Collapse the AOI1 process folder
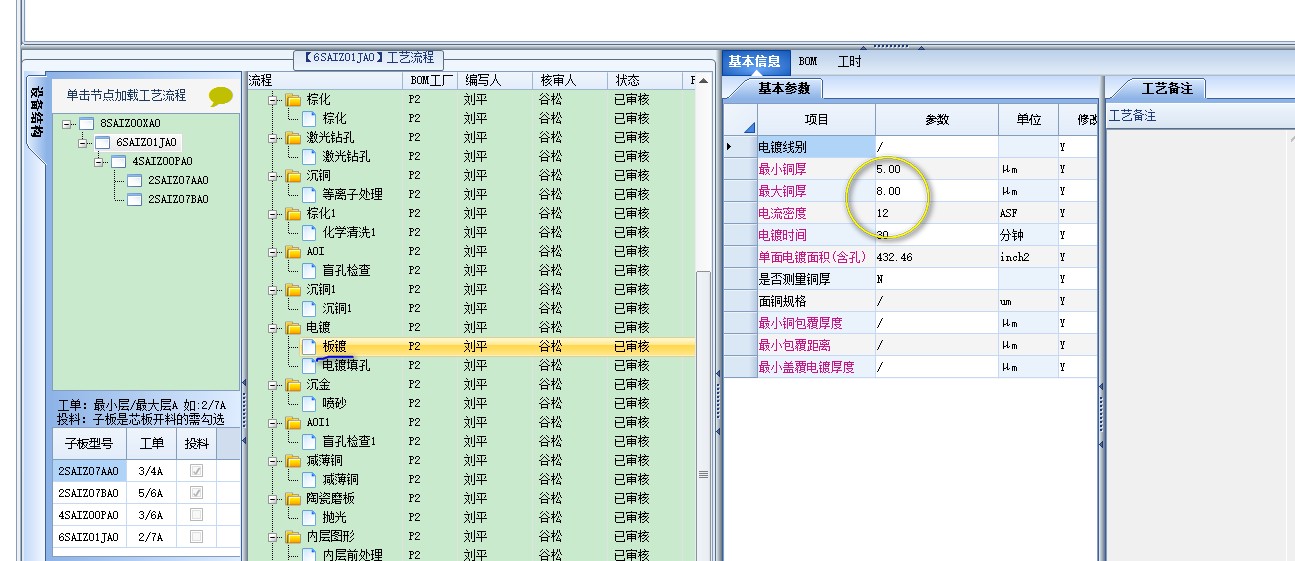 272,423
